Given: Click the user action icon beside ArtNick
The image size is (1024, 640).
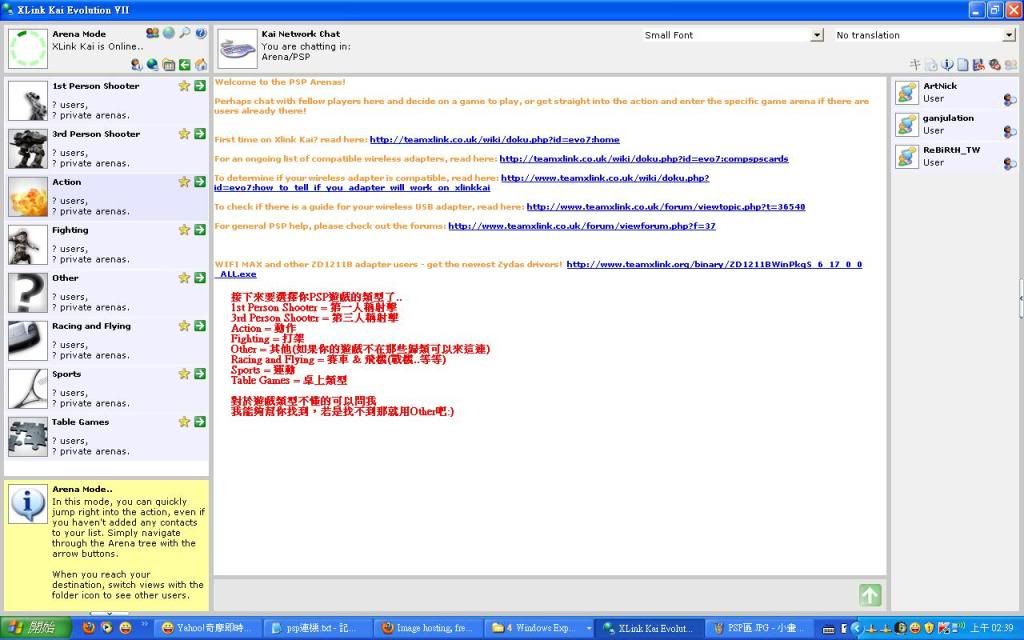Looking at the screenshot, I should tap(1010, 99).
